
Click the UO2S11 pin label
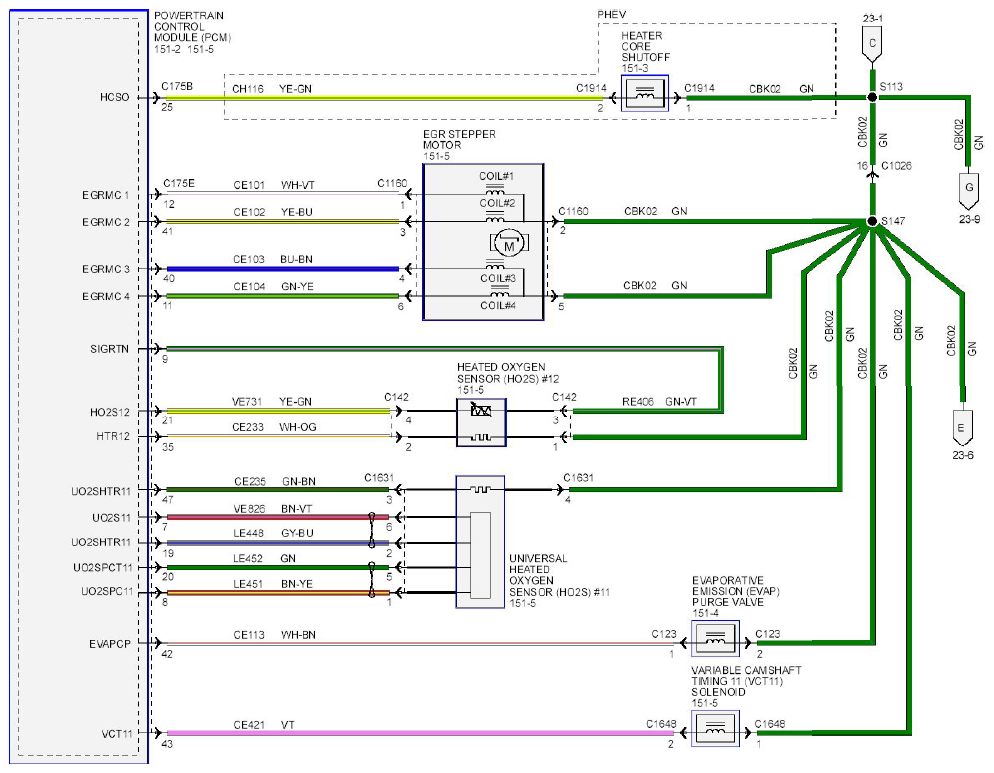[x=112, y=517]
